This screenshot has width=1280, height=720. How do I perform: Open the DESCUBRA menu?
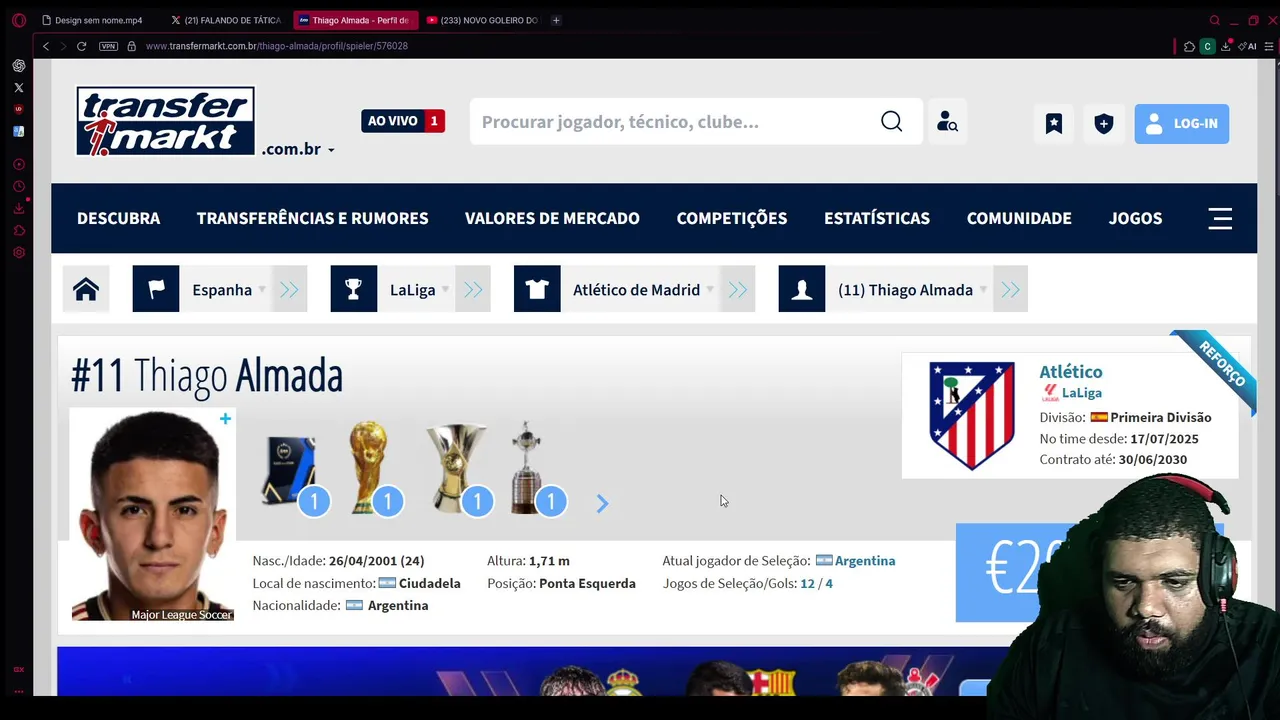[118, 218]
